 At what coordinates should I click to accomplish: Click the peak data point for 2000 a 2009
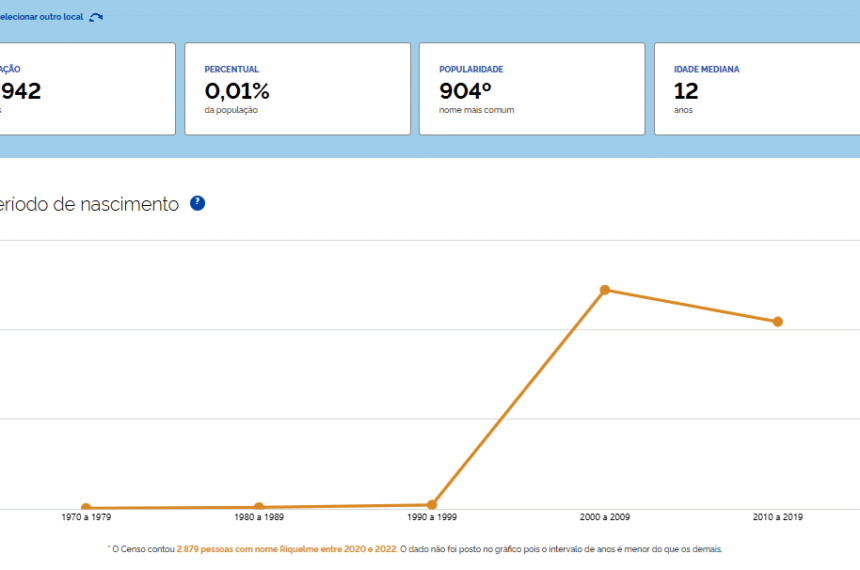click(x=605, y=290)
